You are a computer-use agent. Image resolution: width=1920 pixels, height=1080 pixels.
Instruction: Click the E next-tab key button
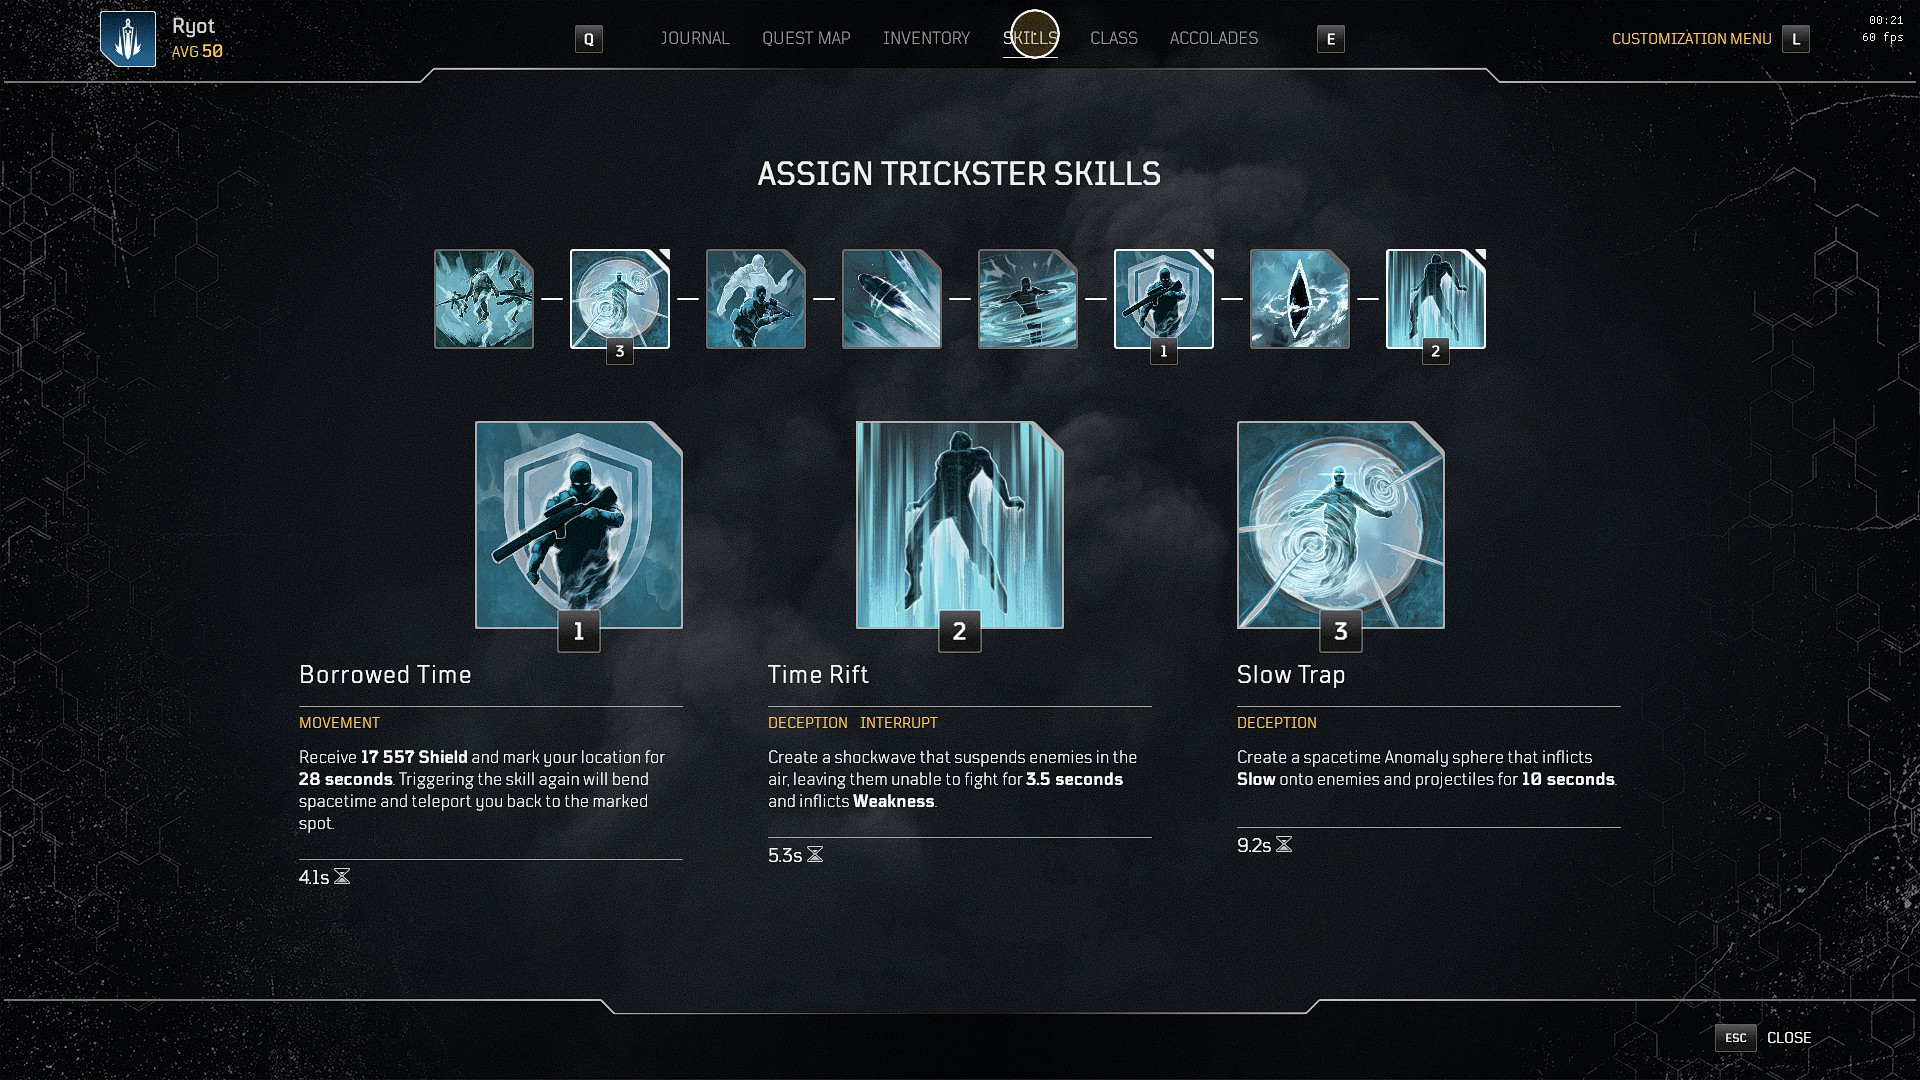point(1331,39)
